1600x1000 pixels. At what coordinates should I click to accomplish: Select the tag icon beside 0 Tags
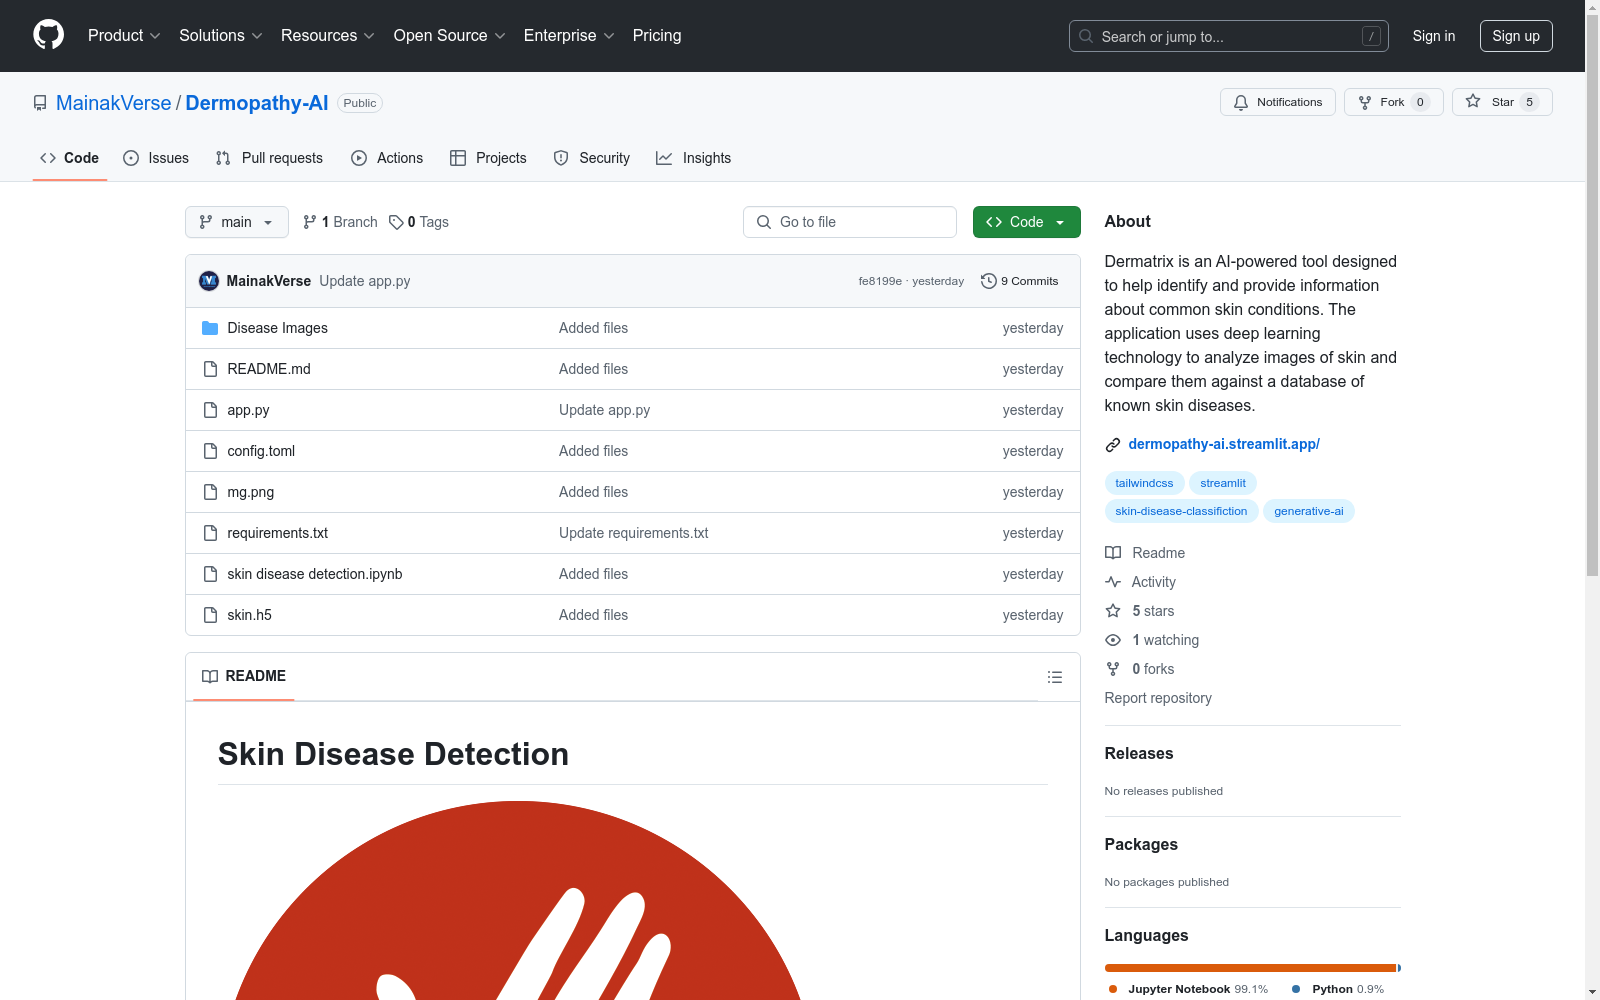click(x=396, y=222)
